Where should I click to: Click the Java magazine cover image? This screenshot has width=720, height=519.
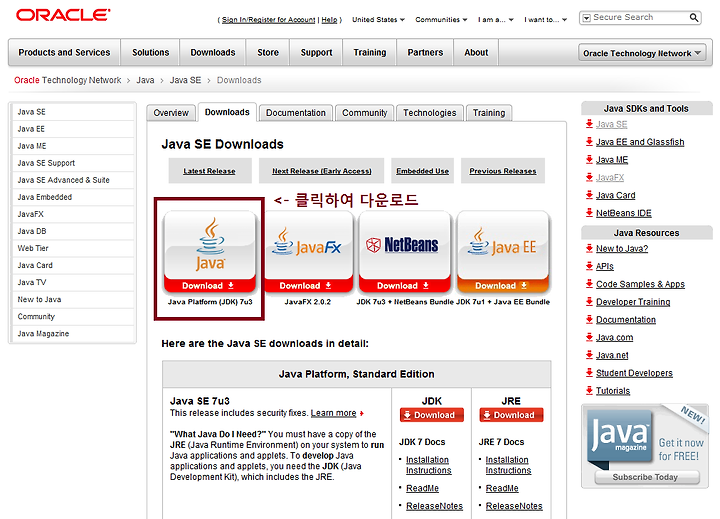coord(620,435)
